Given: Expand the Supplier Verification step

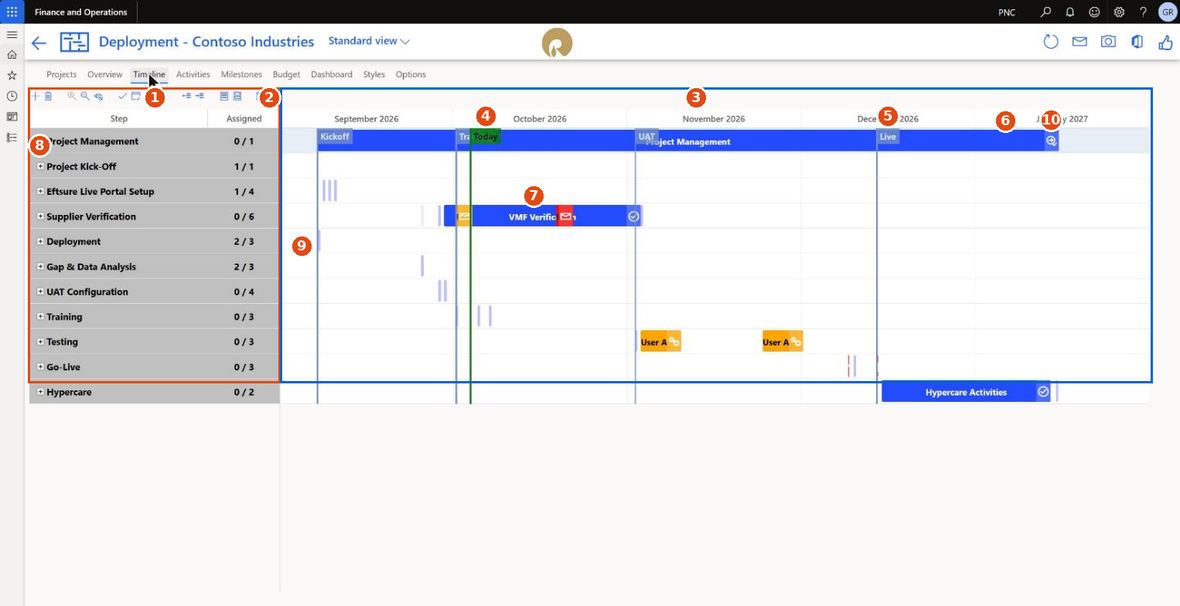Looking at the screenshot, I should click(x=41, y=216).
